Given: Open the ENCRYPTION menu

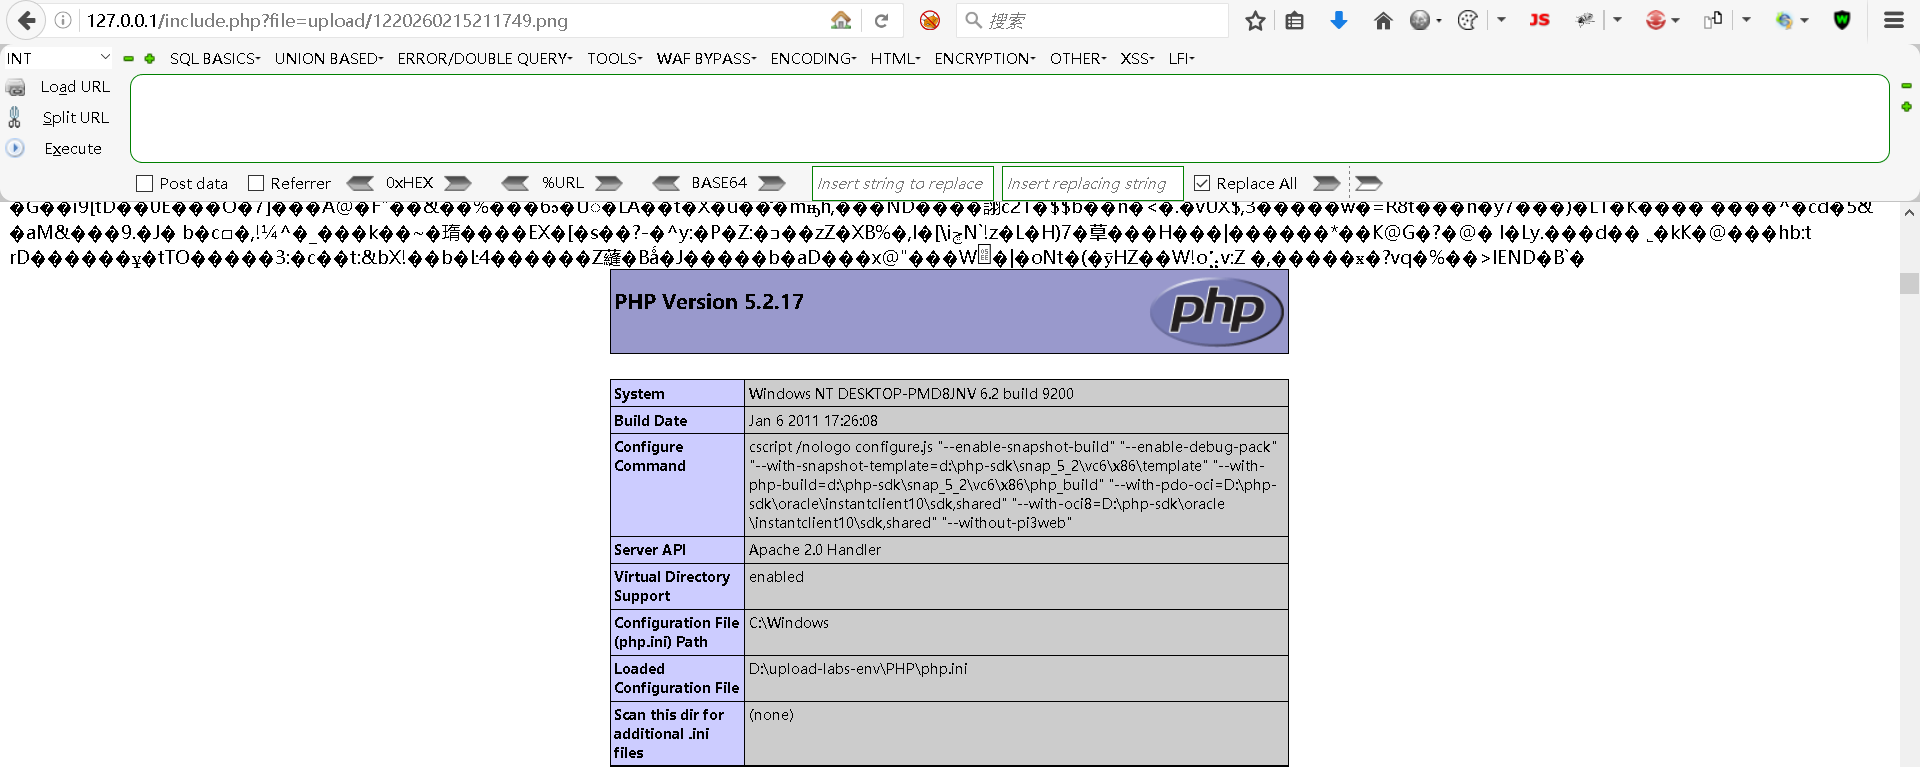Looking at the screenshot, I should point(985,59).
